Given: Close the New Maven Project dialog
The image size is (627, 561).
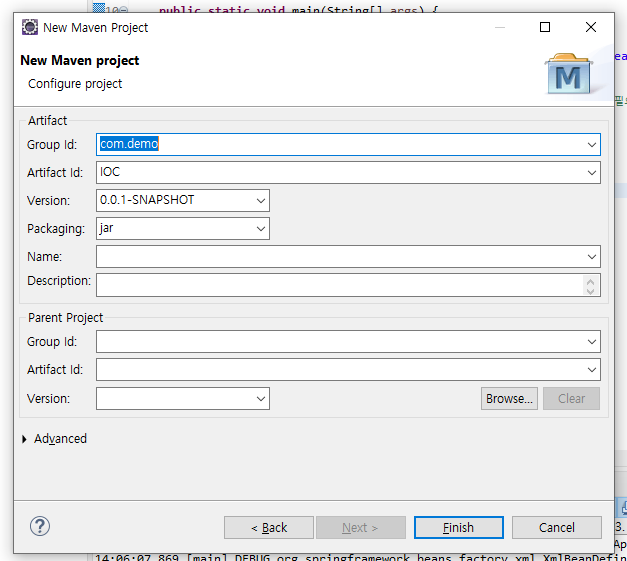Looking at the screenshot, I should (x=591, y=27).
